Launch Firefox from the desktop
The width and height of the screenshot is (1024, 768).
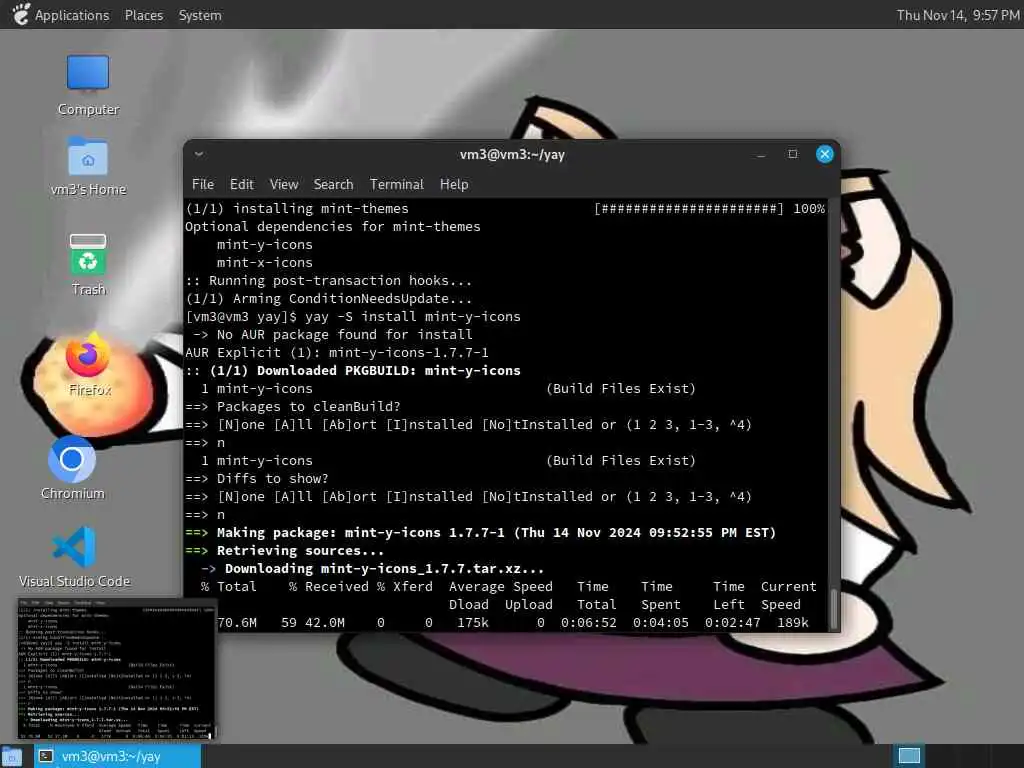click(x=89, y=364)
